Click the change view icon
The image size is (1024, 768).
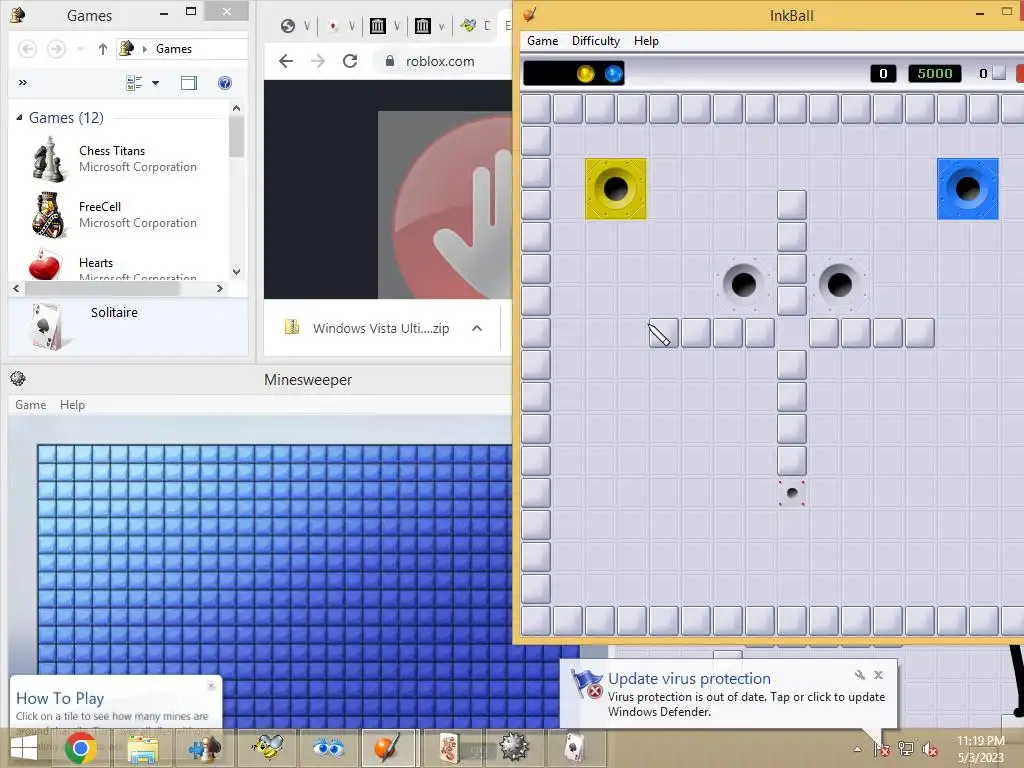134,83
